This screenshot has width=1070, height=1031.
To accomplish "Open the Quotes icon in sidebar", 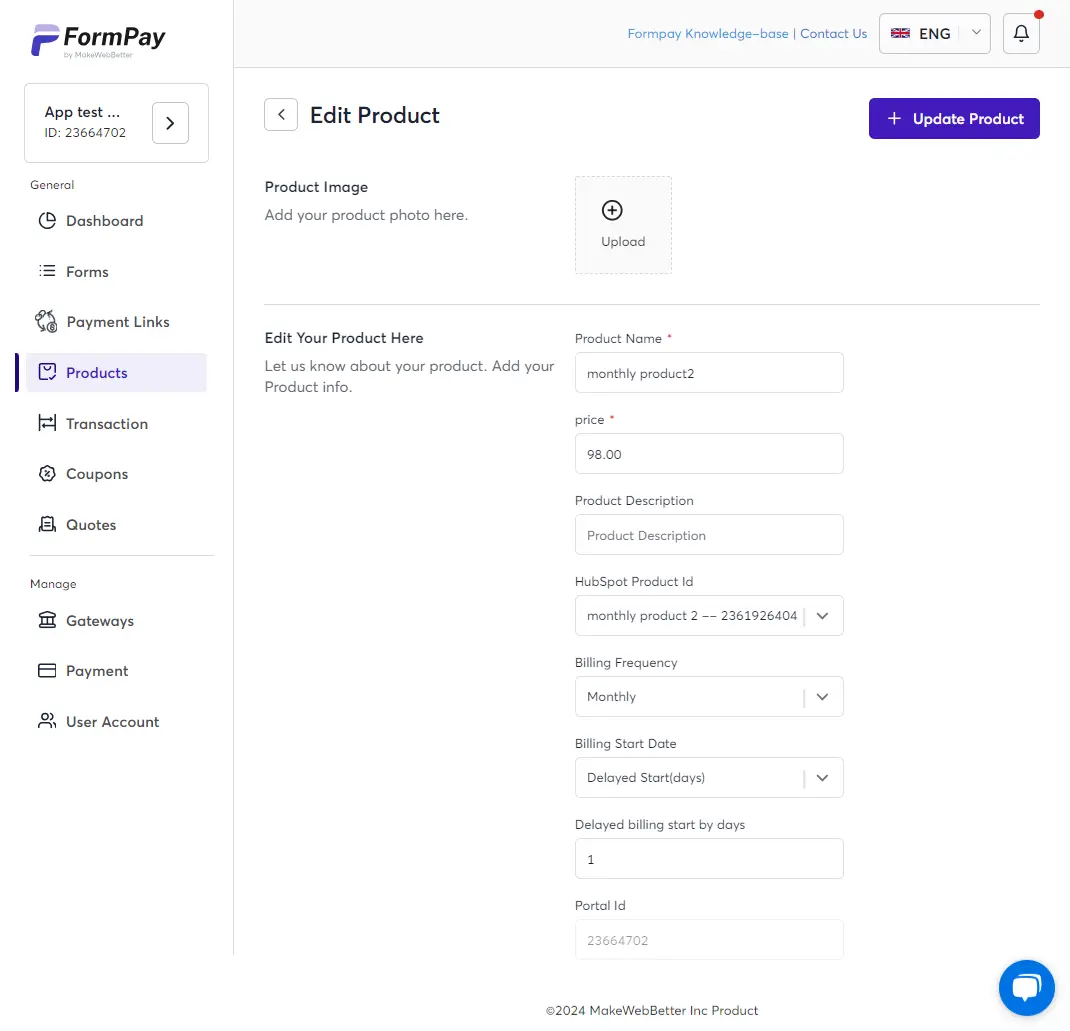I will (x=46, y=524).
